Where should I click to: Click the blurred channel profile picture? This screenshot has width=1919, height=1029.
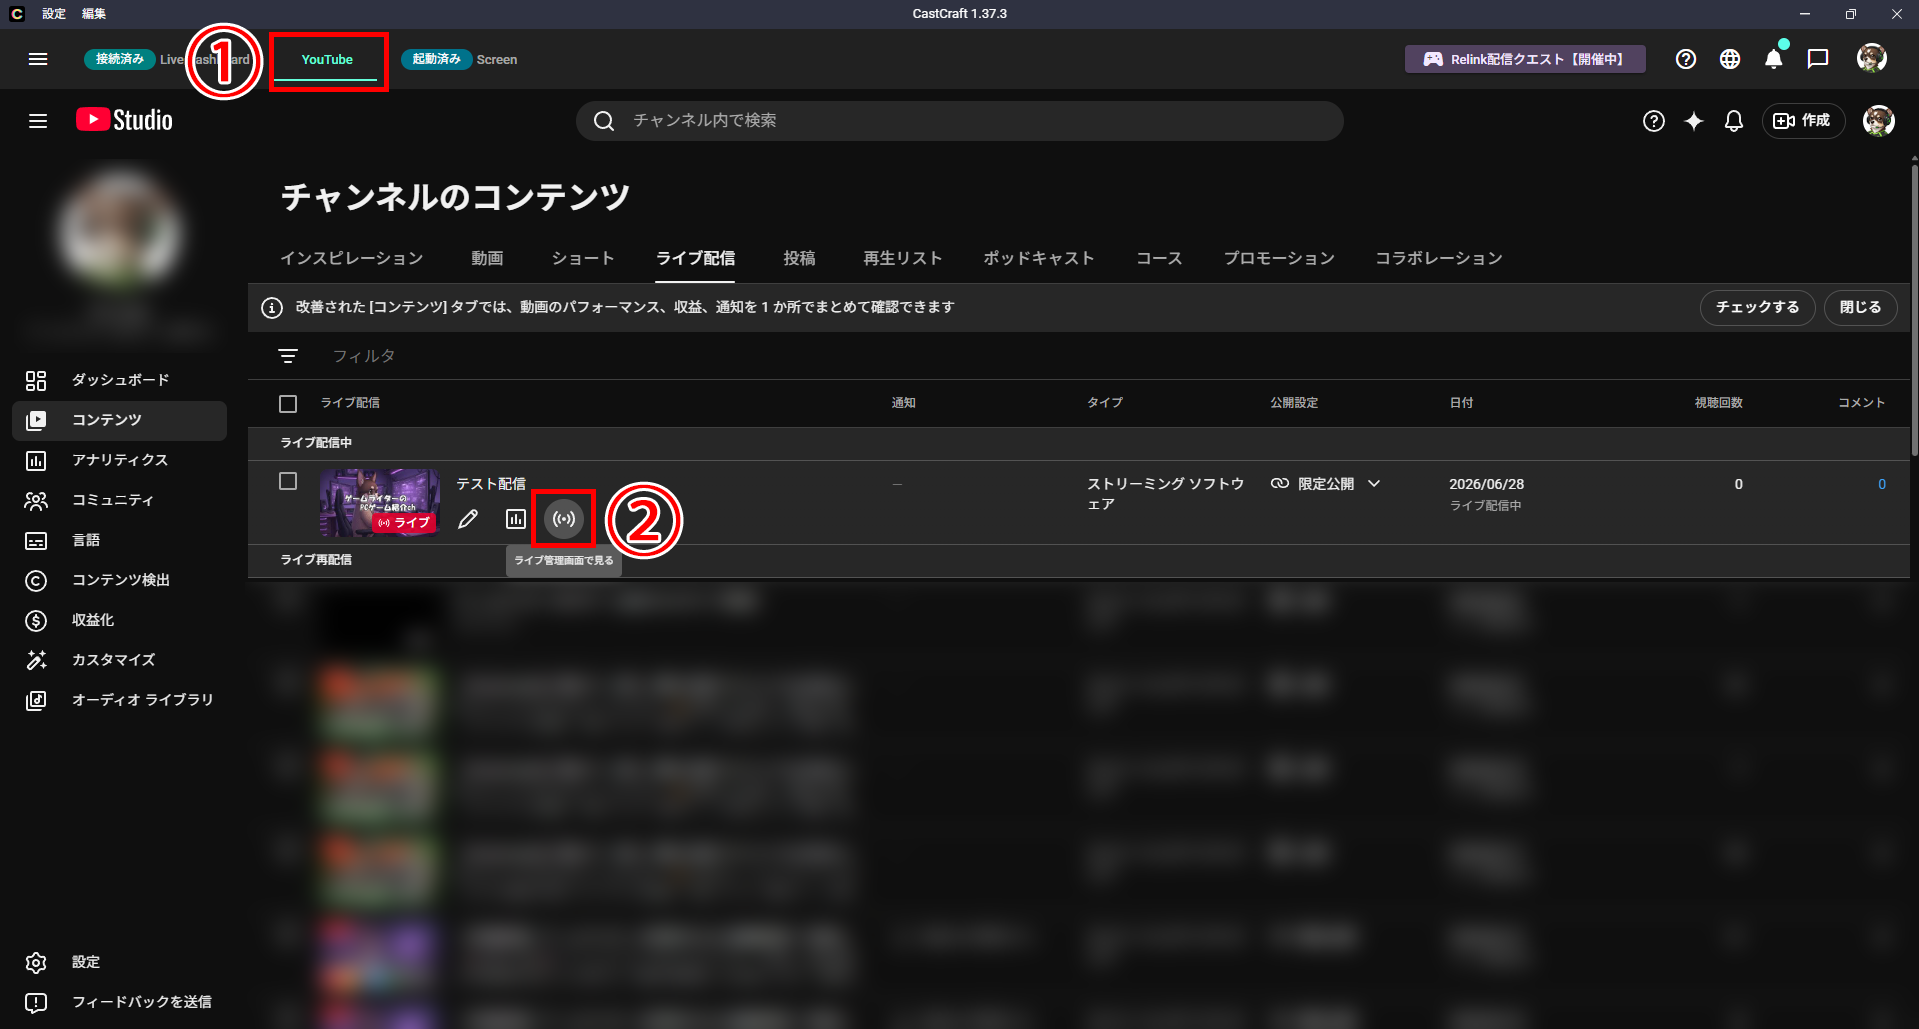pyautogui.click(x=119, y=230)
